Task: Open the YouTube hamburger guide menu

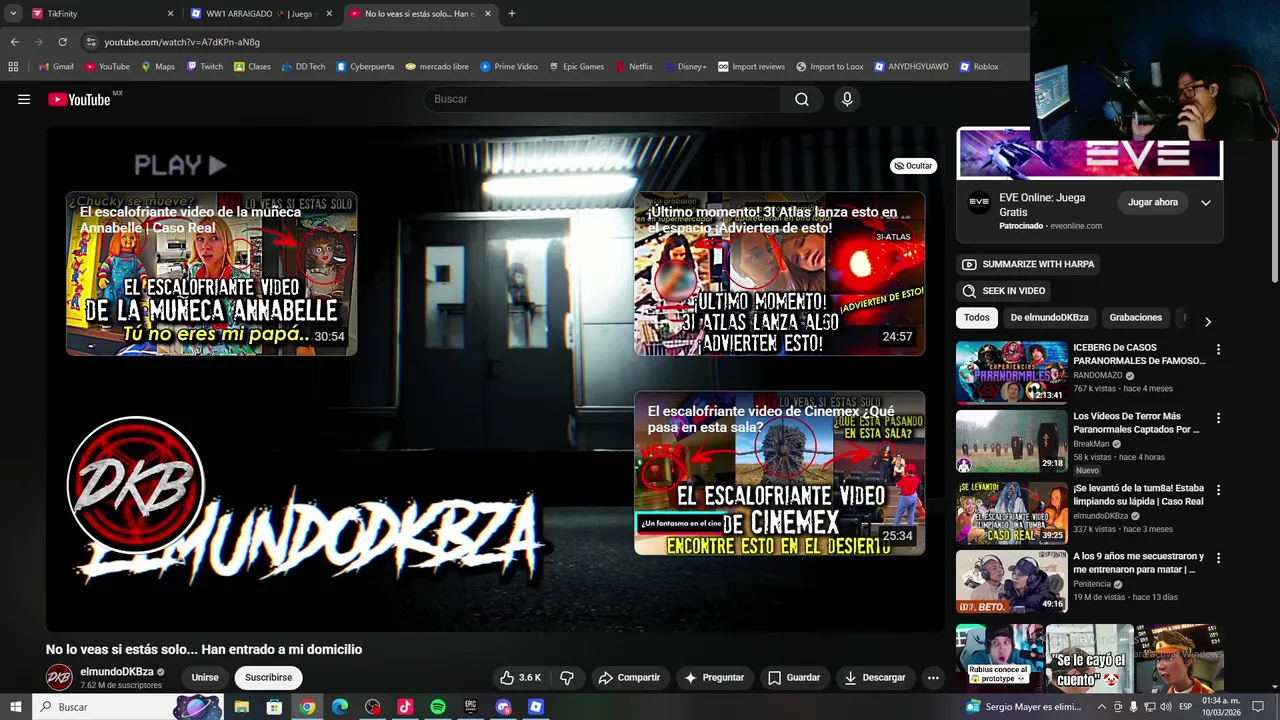Action: 24,99
